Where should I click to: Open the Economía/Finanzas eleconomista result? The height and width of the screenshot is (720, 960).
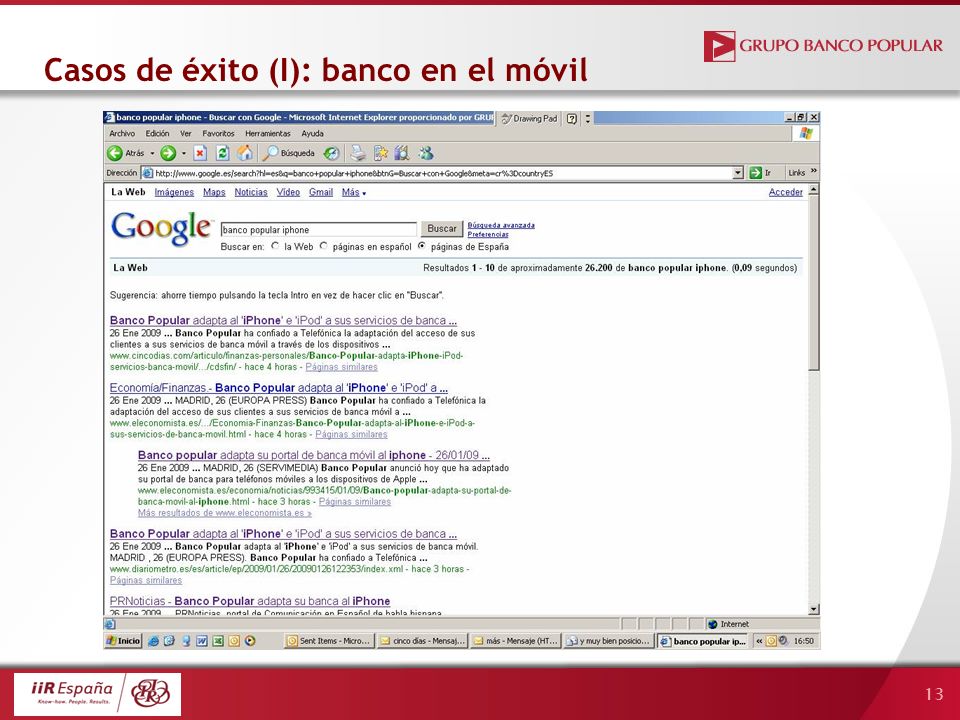click(279, 388)
